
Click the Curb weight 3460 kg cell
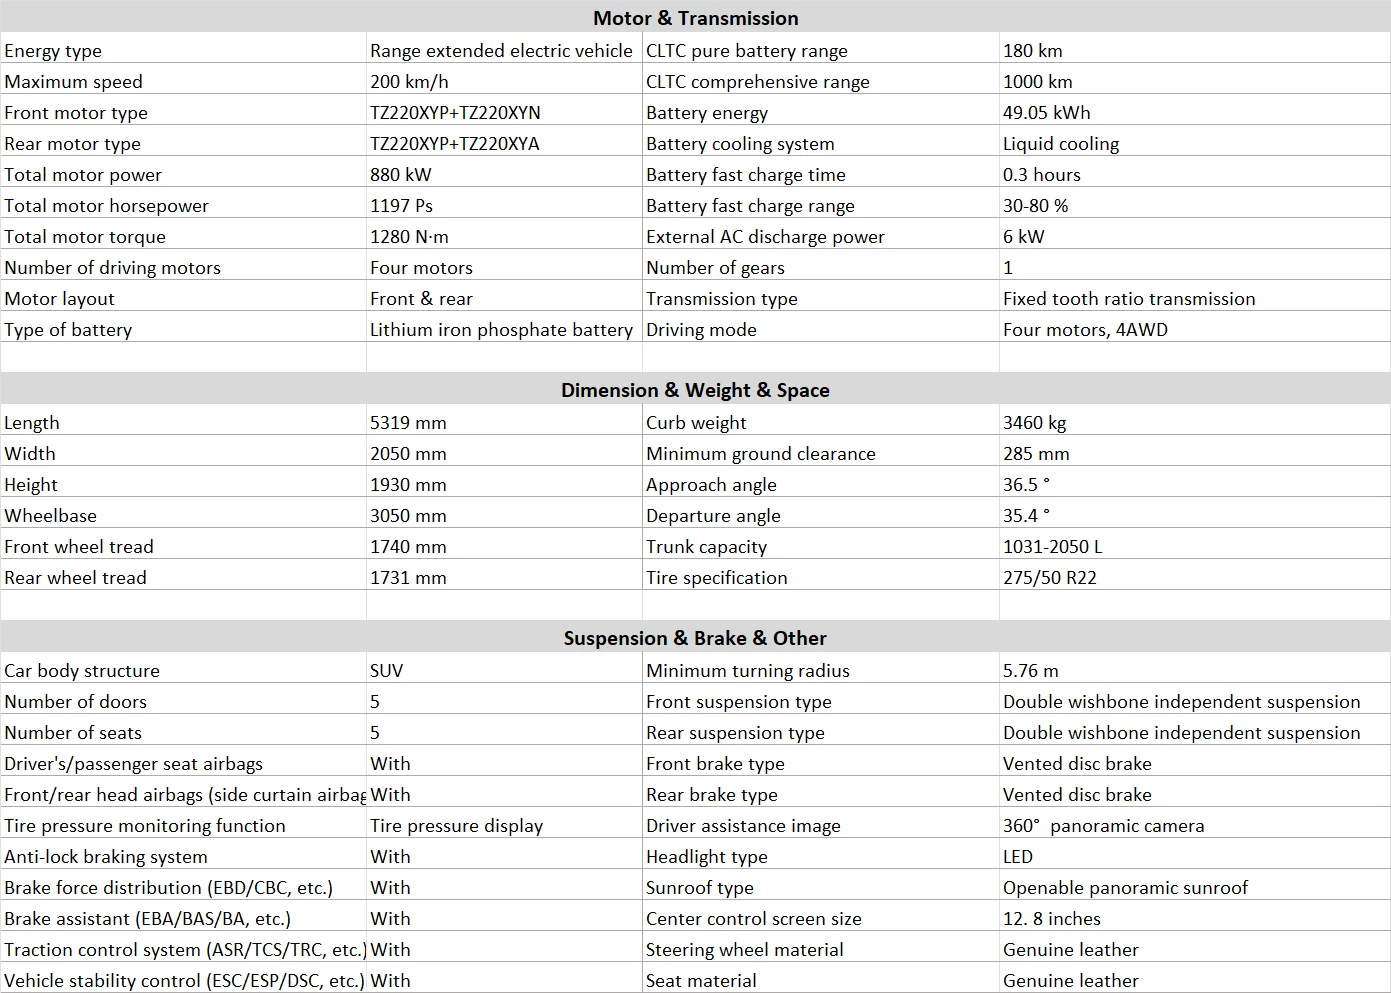point(1195,423)
